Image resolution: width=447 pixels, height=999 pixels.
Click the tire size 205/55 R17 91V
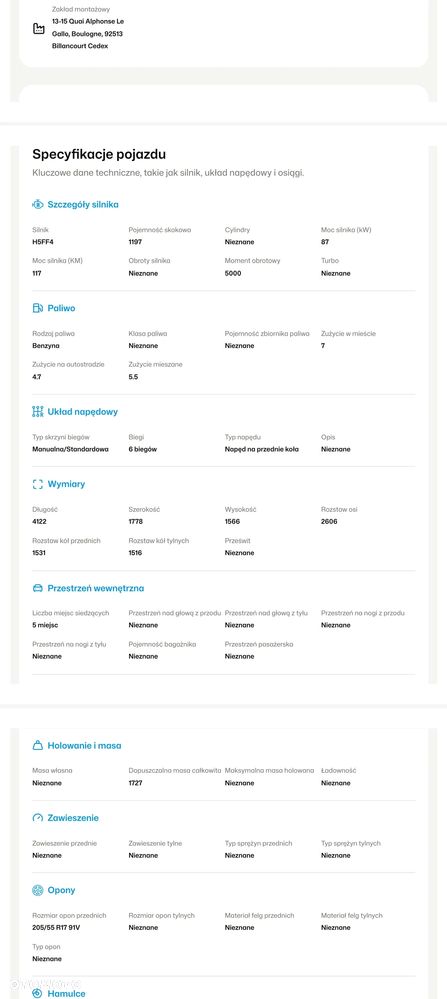54,928
